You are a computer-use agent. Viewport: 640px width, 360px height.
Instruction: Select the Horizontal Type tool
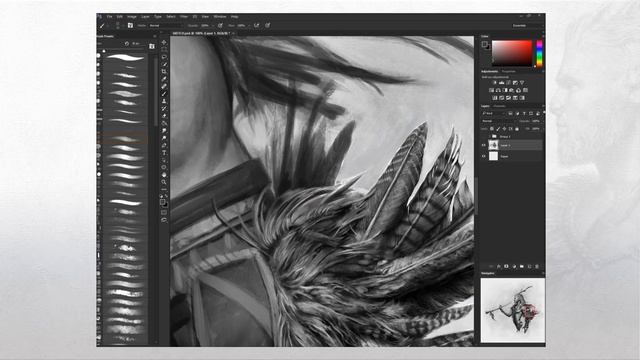(164, 152)
